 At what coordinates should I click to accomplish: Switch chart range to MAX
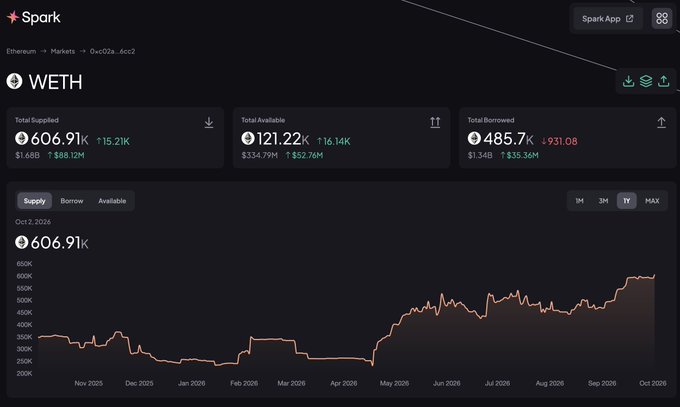(652, 201)
